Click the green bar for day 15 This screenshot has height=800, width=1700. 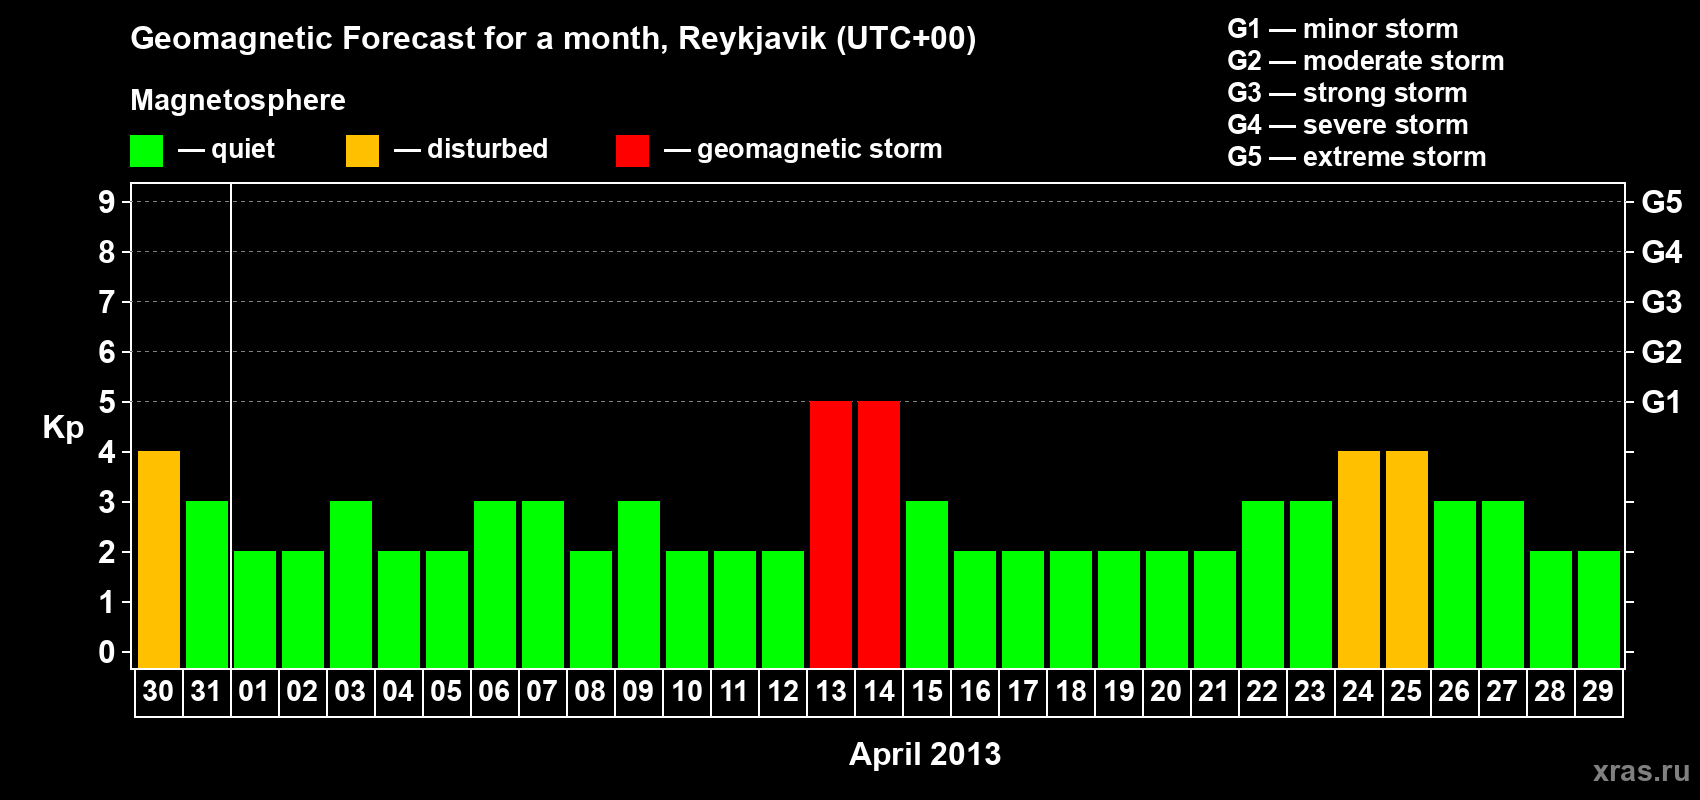[927, 584]
